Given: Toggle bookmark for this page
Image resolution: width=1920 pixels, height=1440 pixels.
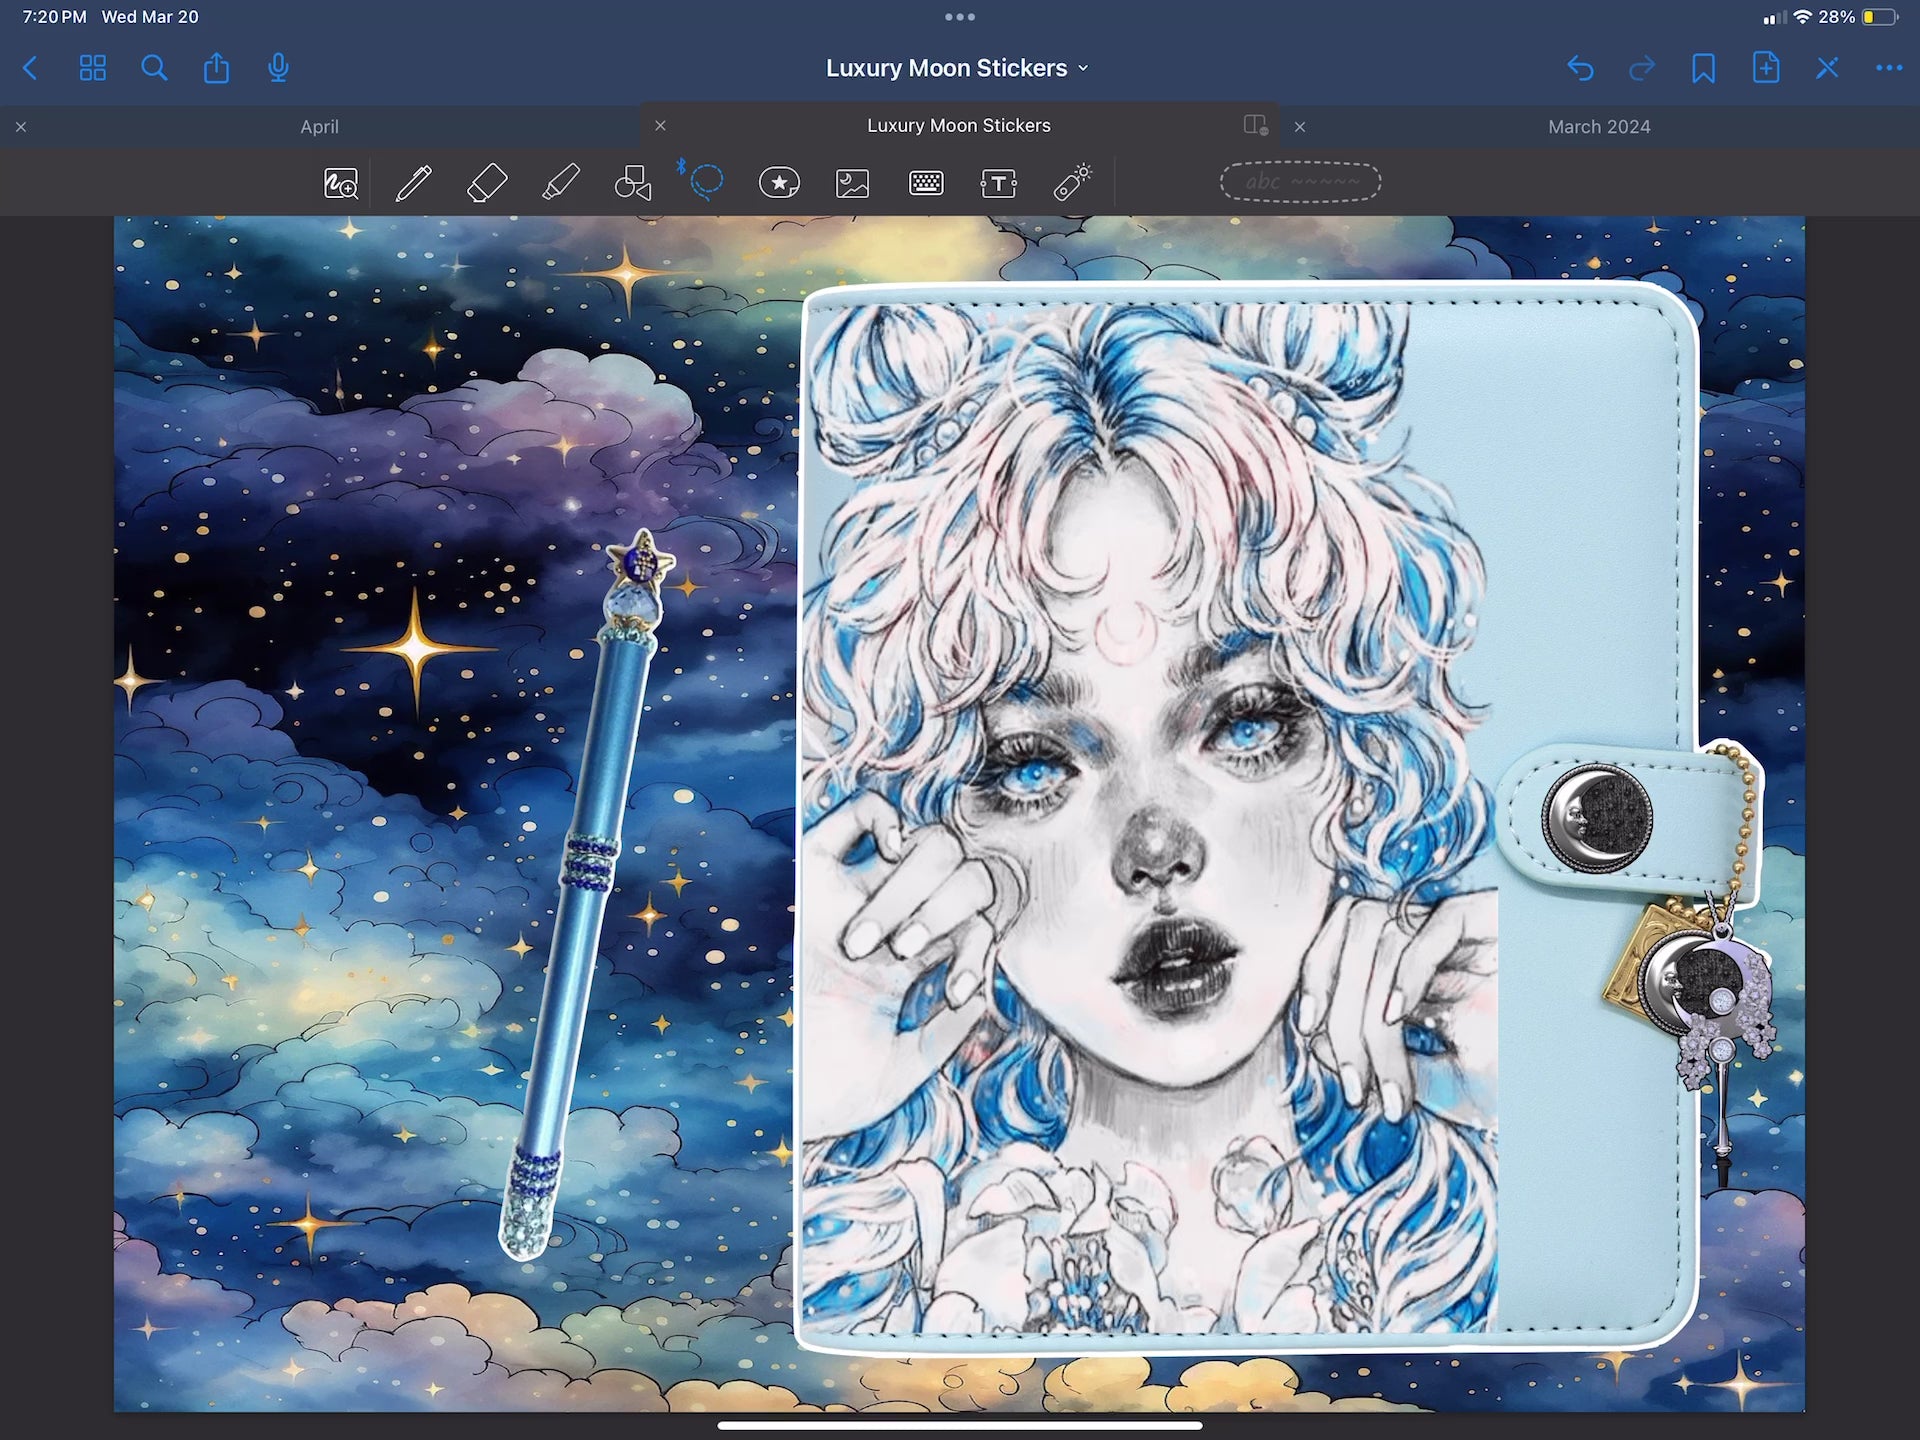Looking at the screenshot, I should [x=1703, y=68].
